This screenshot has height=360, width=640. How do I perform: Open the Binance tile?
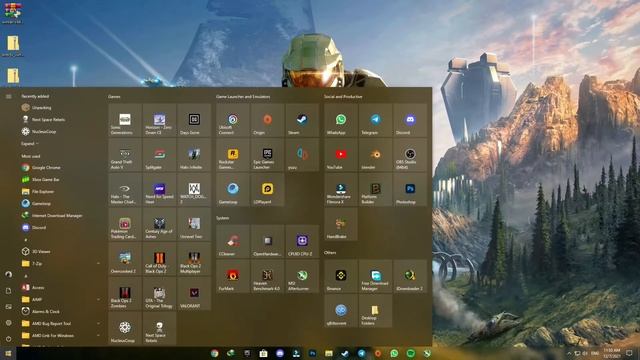click(x=341, y=276)
